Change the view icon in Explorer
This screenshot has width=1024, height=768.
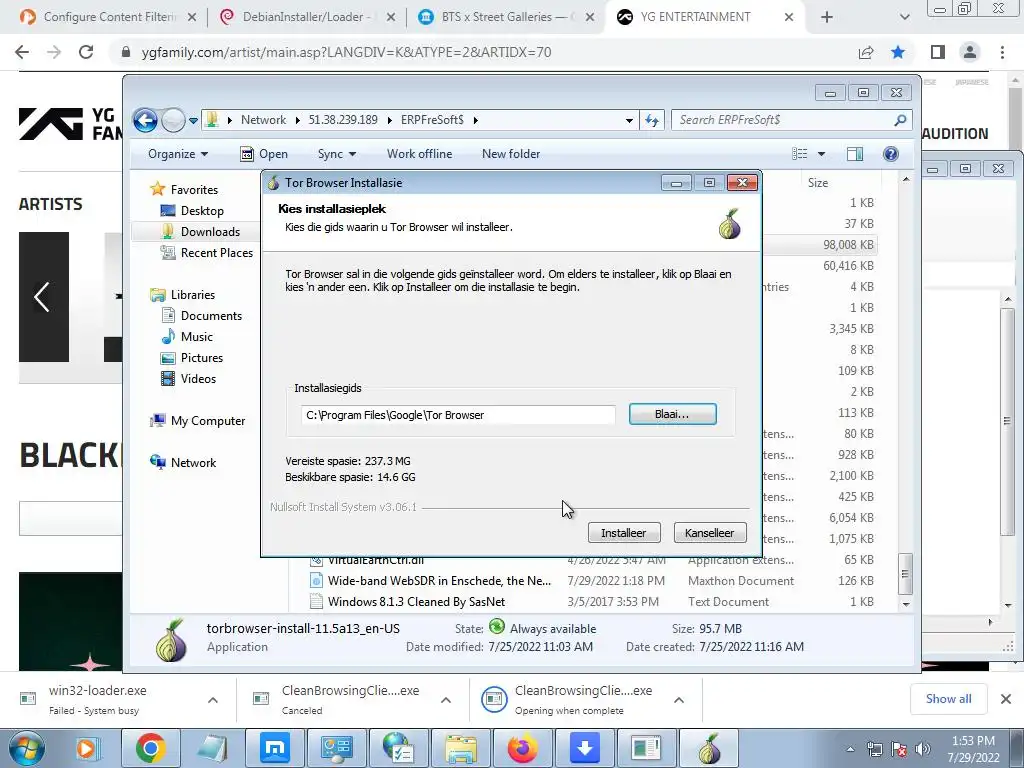(799, 153)
